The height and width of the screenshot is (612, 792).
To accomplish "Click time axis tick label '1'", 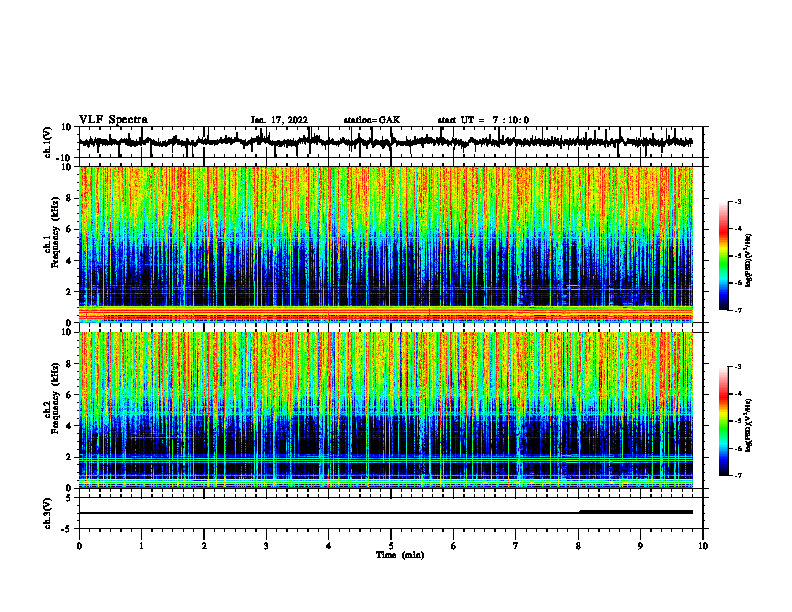I will [x=141, y=546].
